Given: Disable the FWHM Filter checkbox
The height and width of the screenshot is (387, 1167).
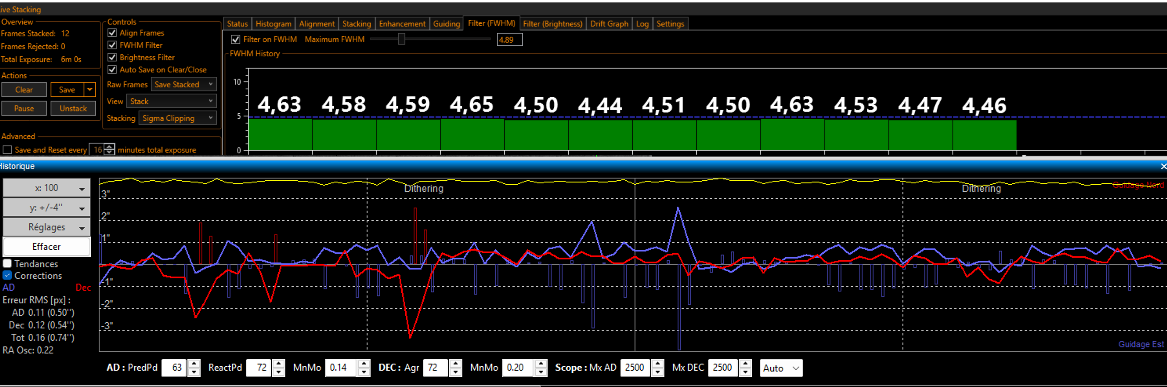Looking at the screenshot, I should (x=112, y=45).
